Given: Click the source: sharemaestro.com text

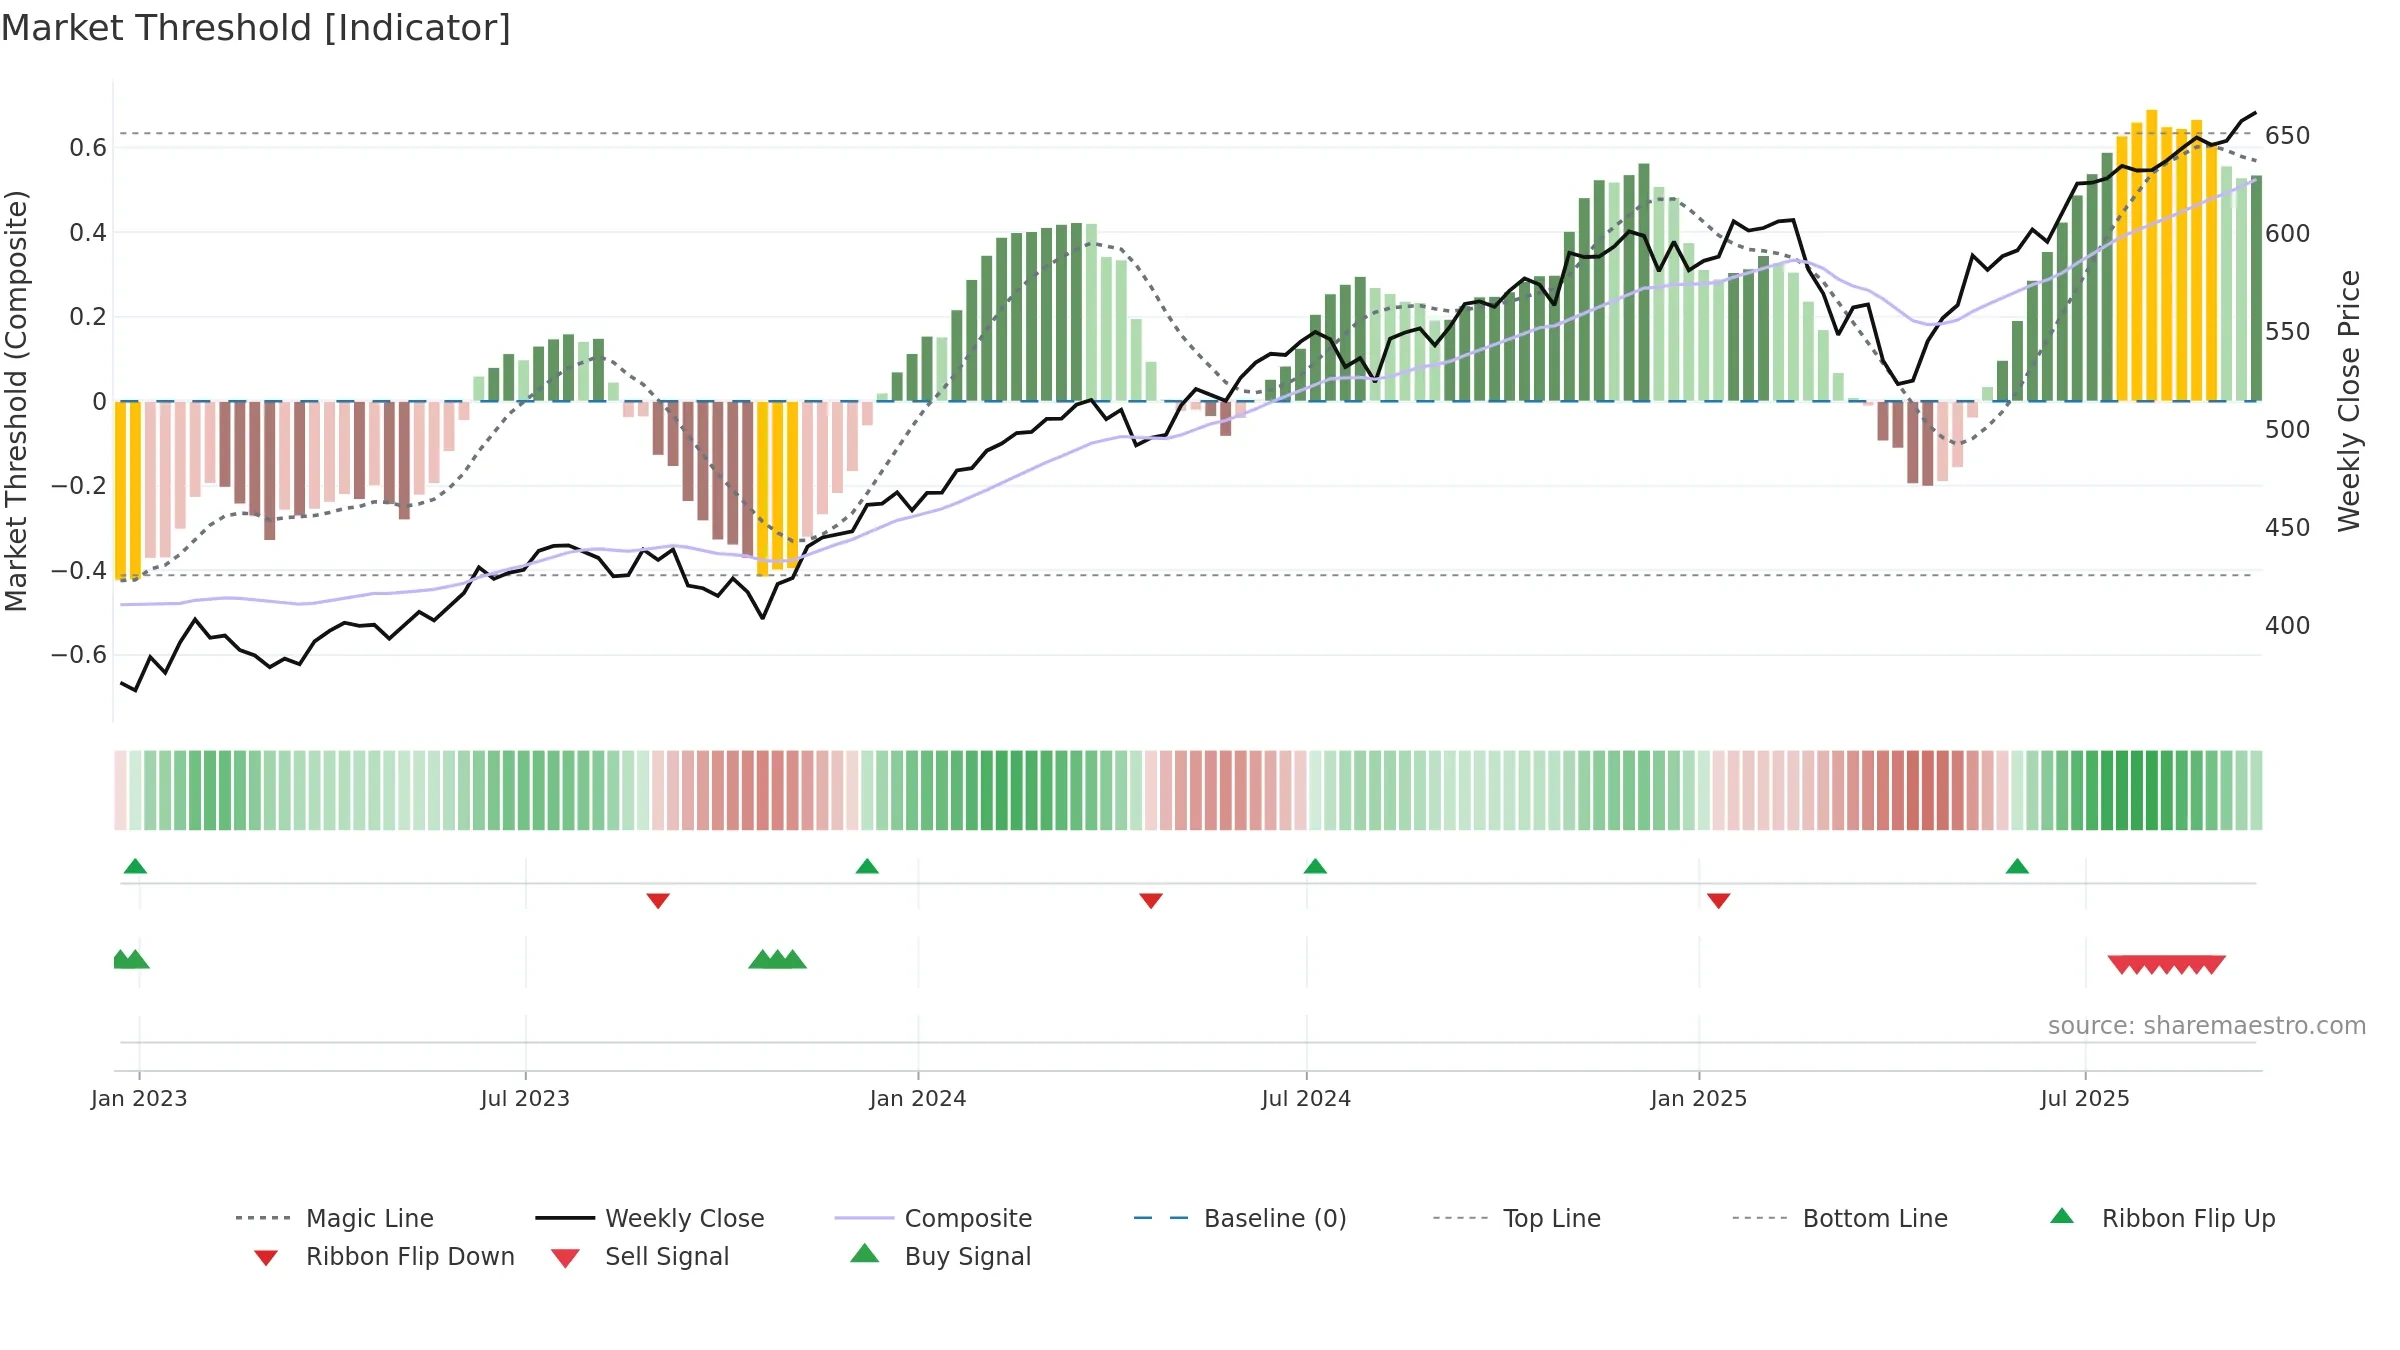Looking at the screenshot, I should [x=2207, y=1026].
